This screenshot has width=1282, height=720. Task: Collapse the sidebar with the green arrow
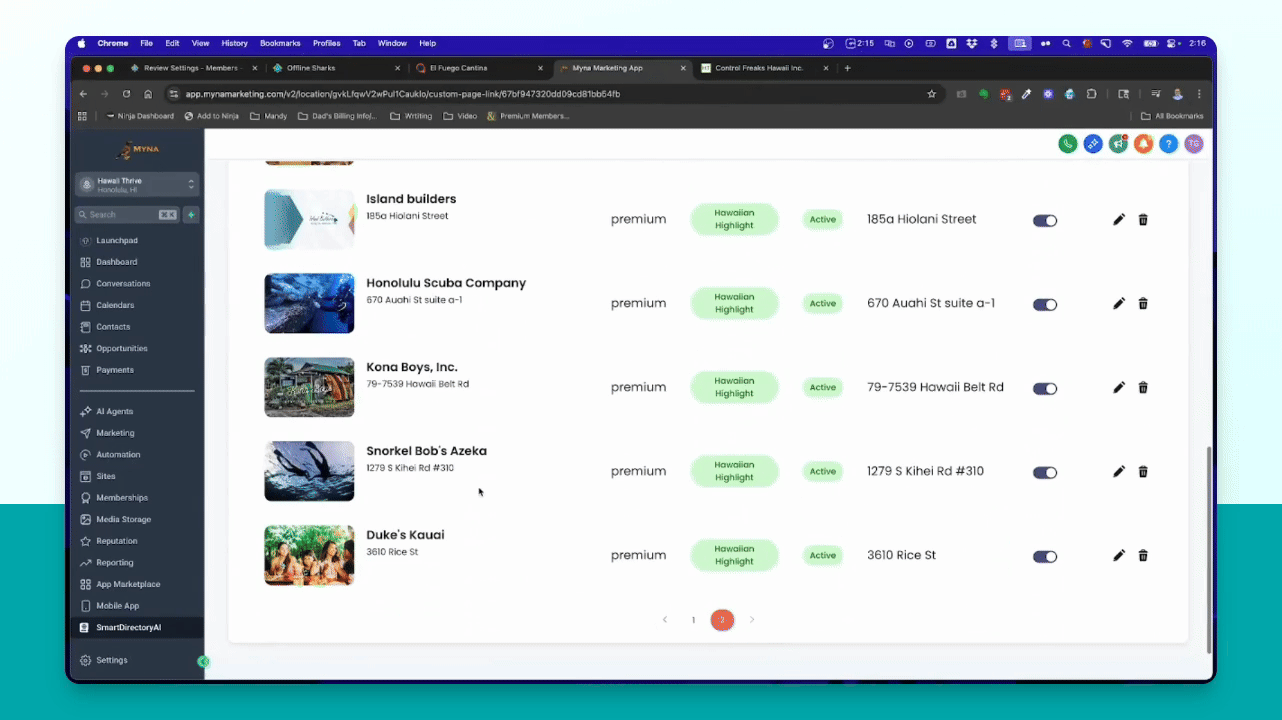pyautogui.click(x=203, y=661)
